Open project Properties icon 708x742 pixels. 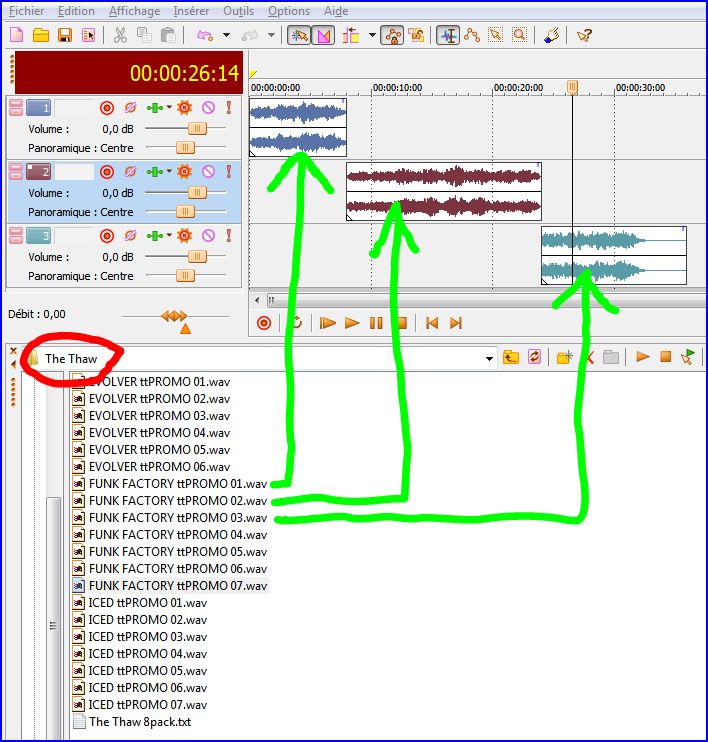coord(88,35)
